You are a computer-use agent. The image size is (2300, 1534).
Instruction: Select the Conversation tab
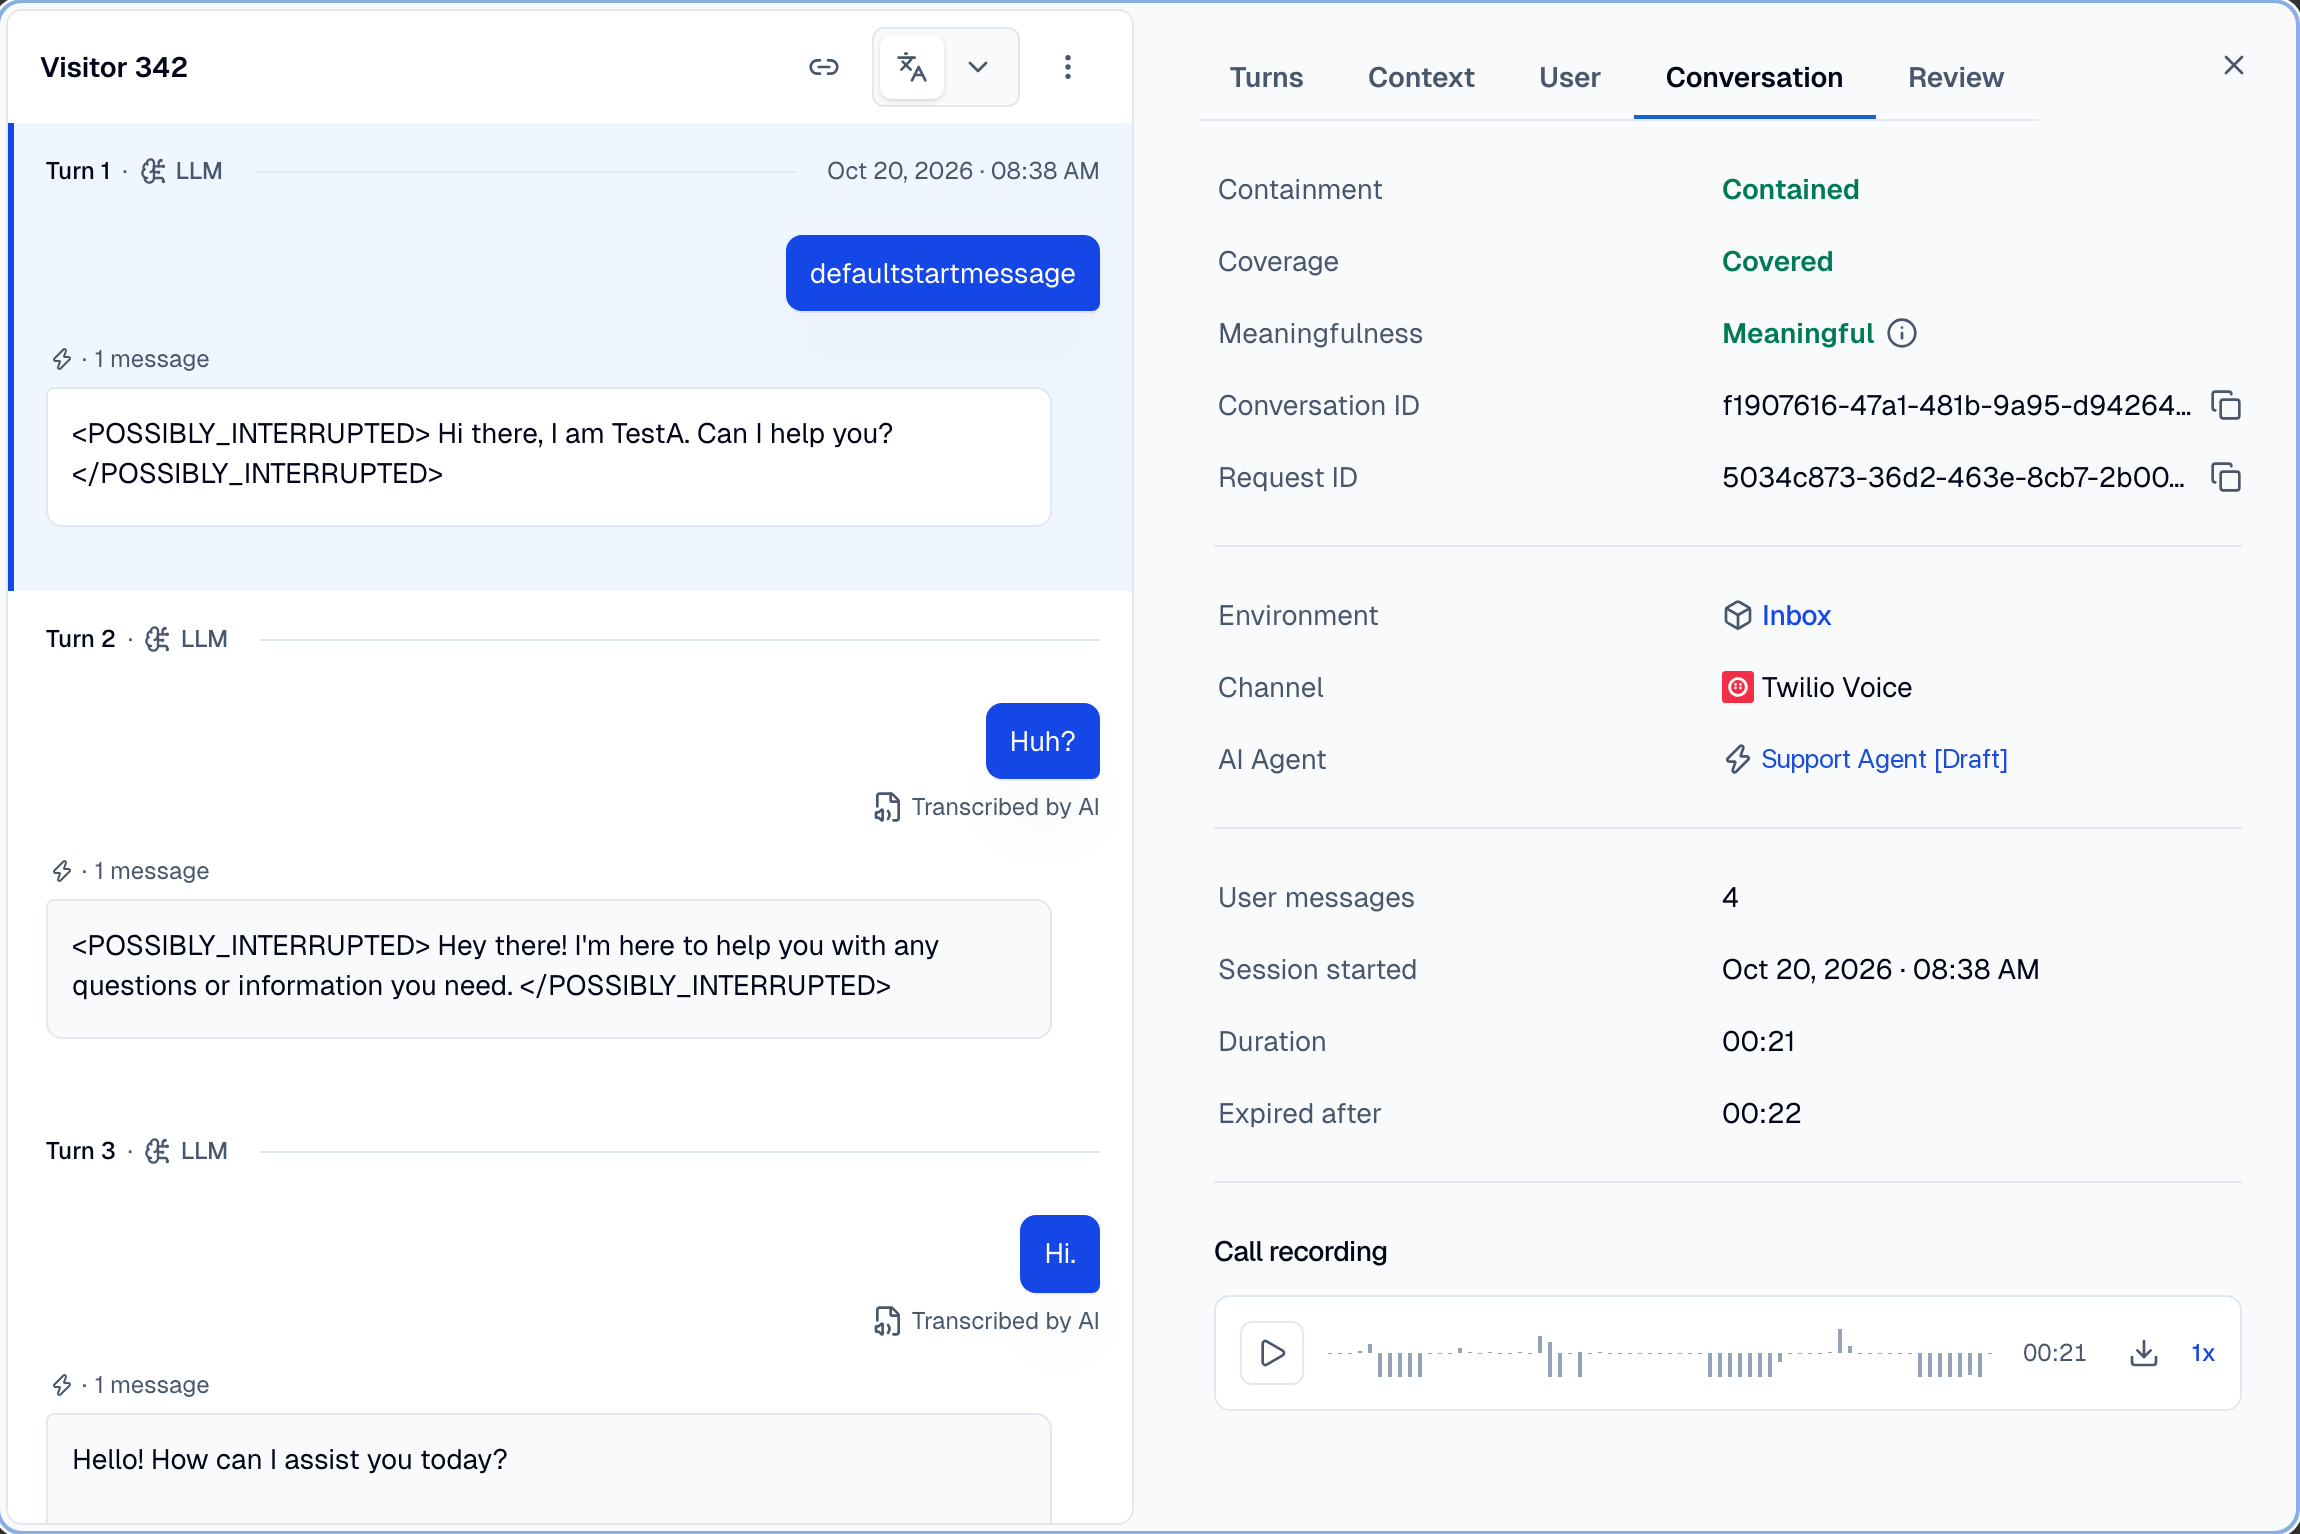1754,78
